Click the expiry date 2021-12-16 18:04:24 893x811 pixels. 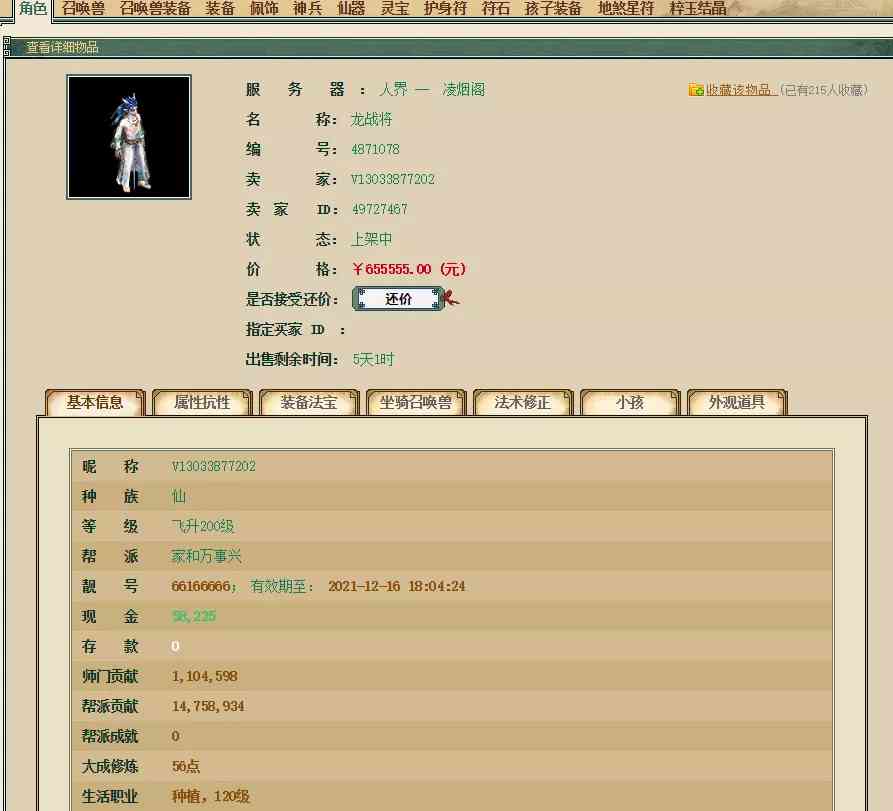[396, 586]
